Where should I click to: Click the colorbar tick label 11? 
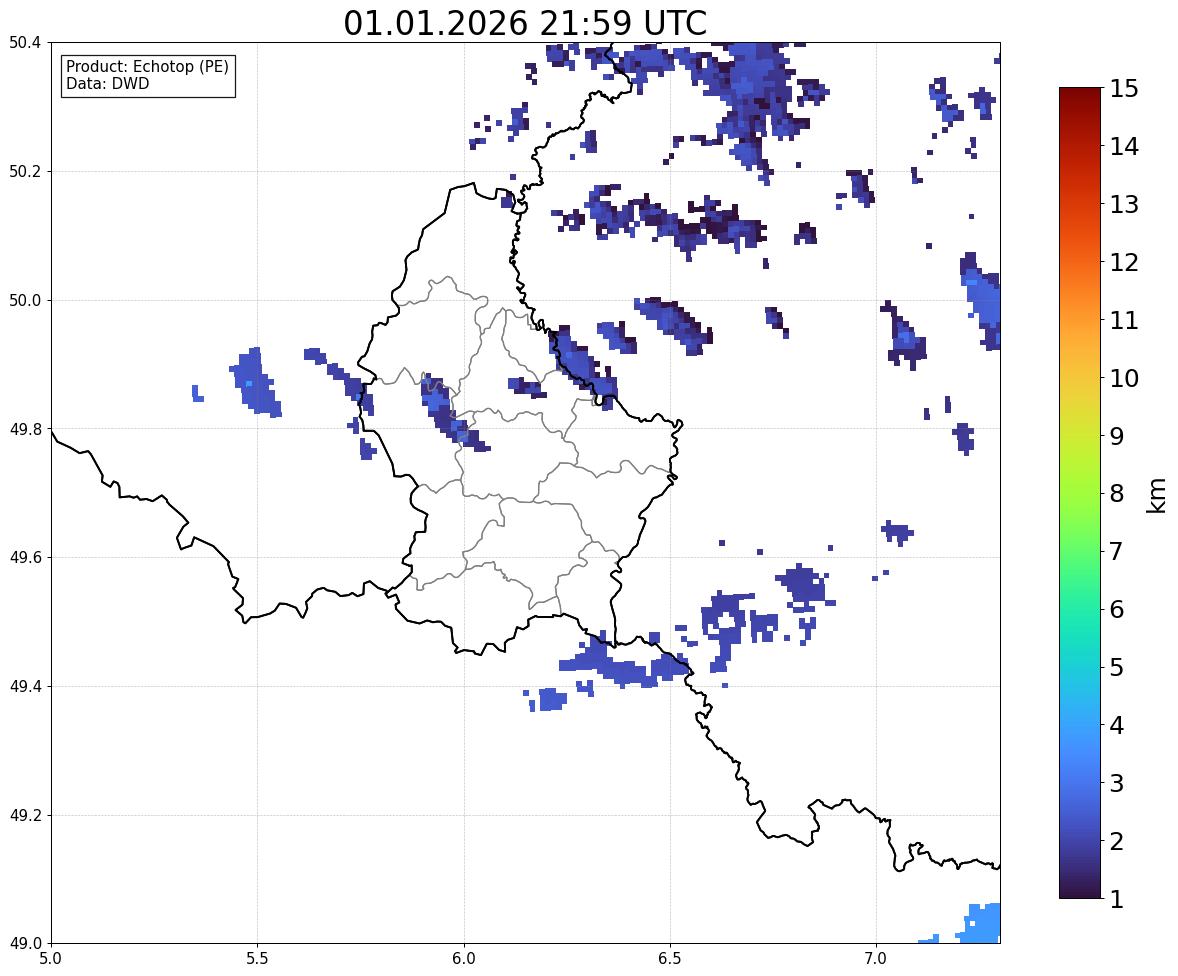pos(1124,320)
